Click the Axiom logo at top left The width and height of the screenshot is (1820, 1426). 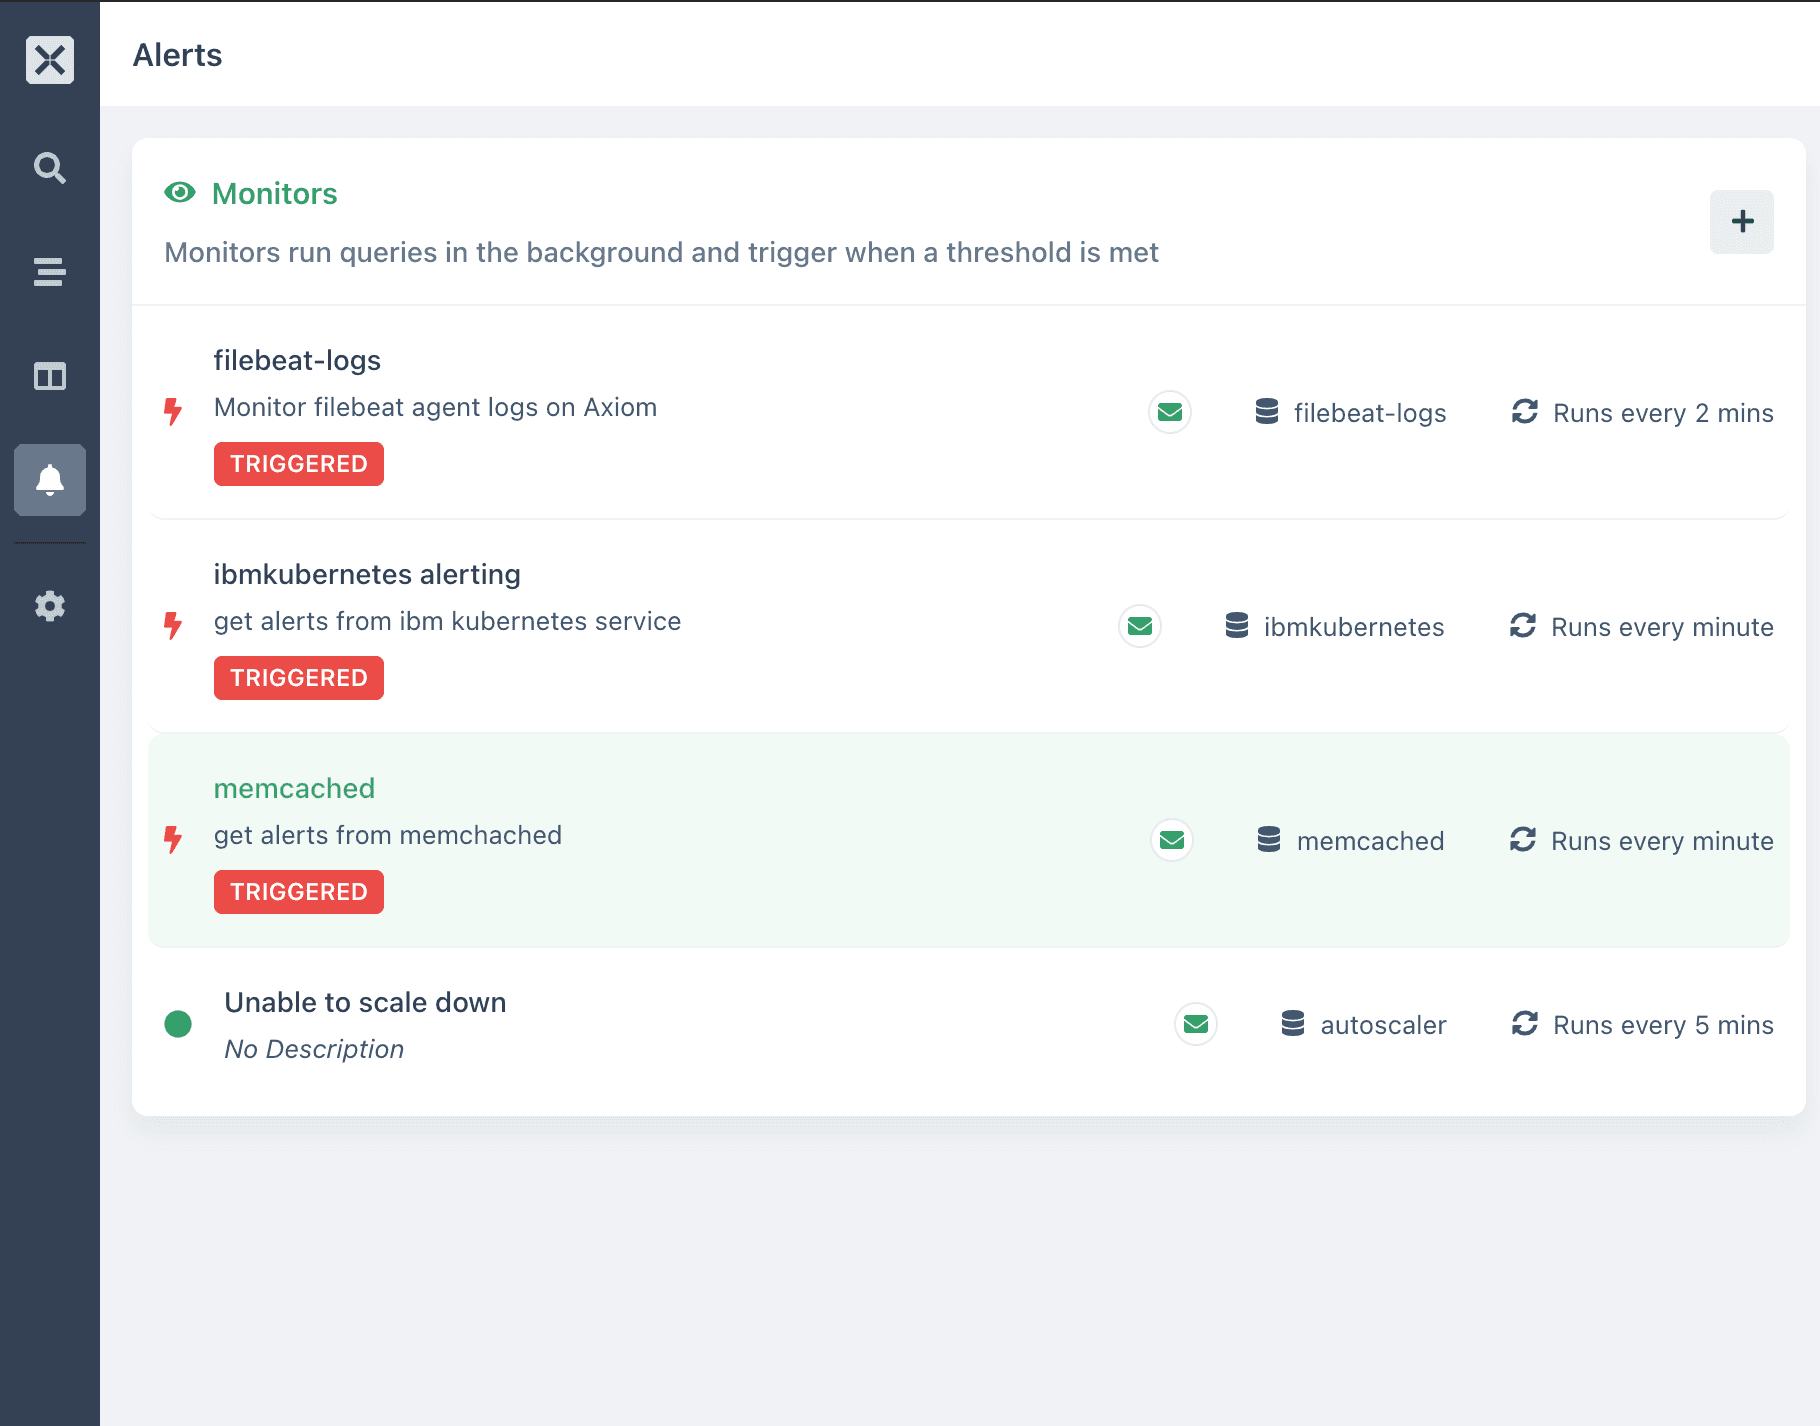49,60
